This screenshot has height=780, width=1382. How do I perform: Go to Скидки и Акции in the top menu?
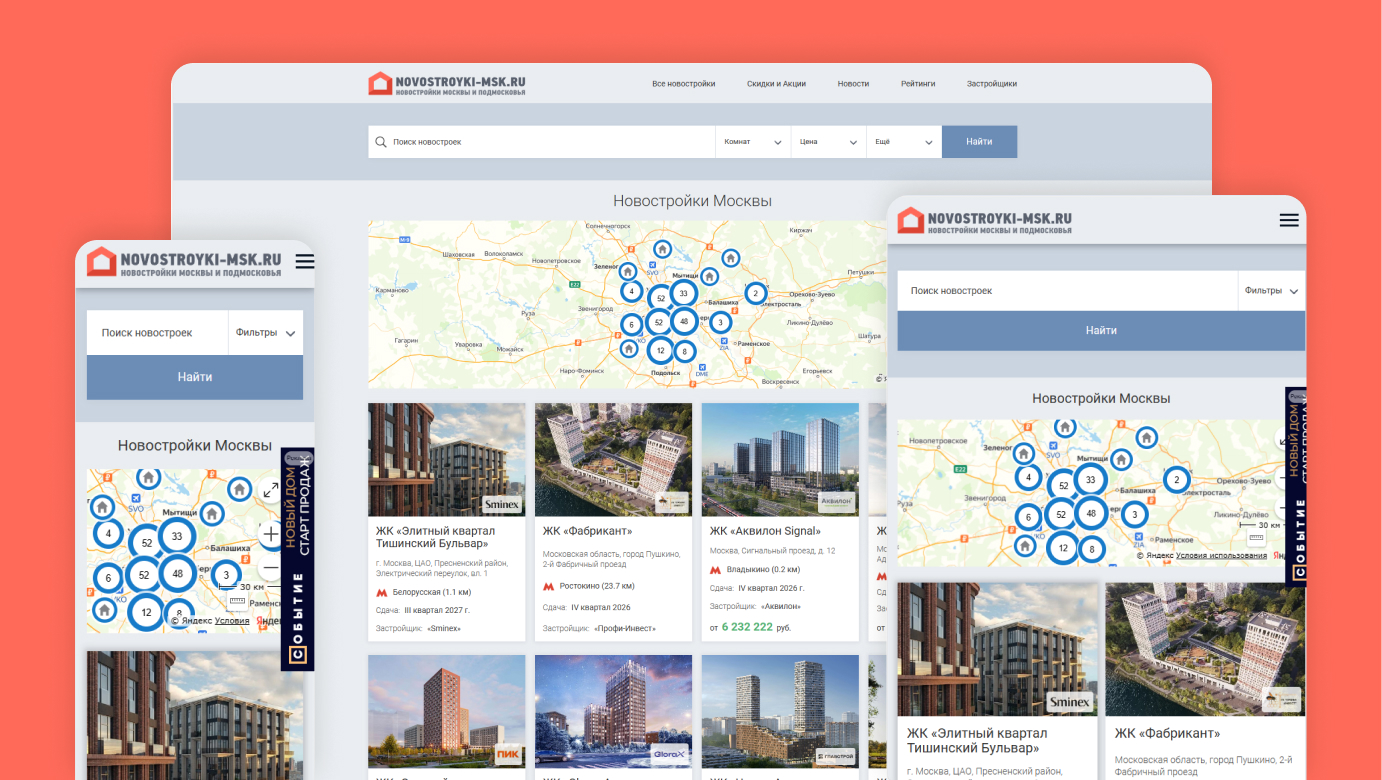pos(776,84)
